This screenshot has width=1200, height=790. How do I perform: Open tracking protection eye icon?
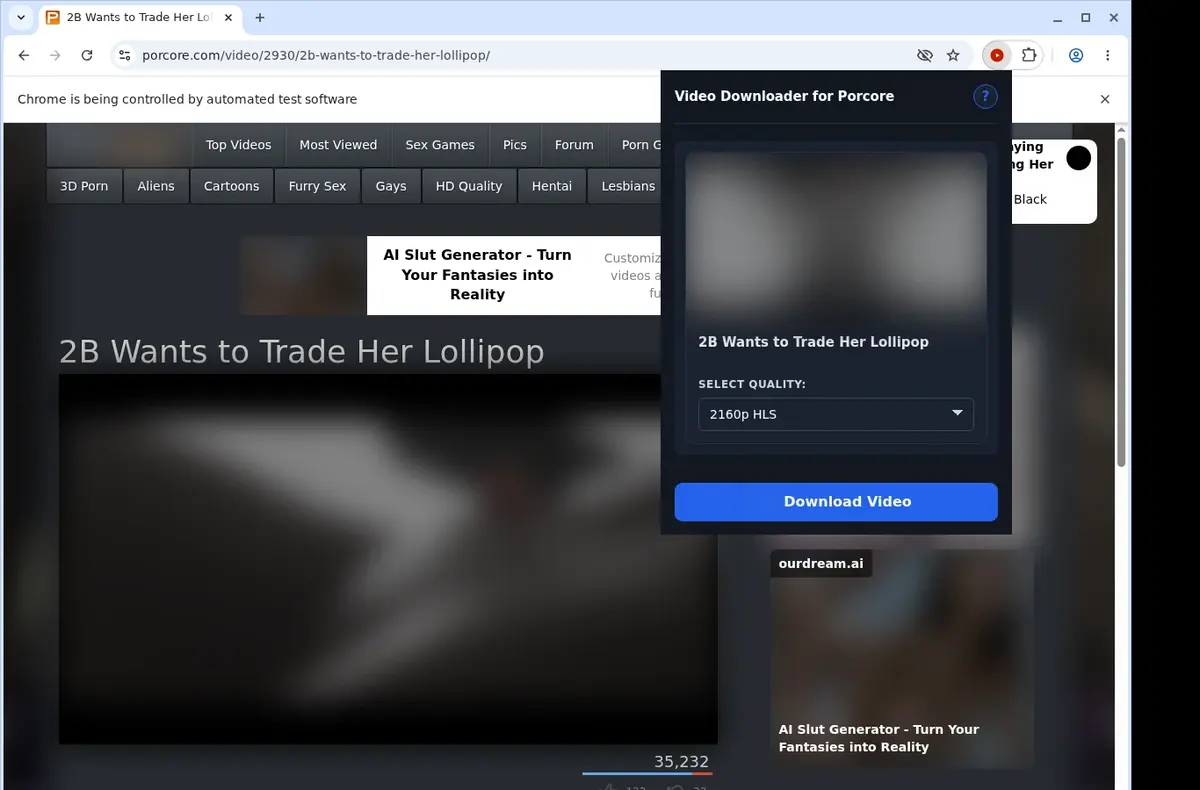tap(925, 56)
